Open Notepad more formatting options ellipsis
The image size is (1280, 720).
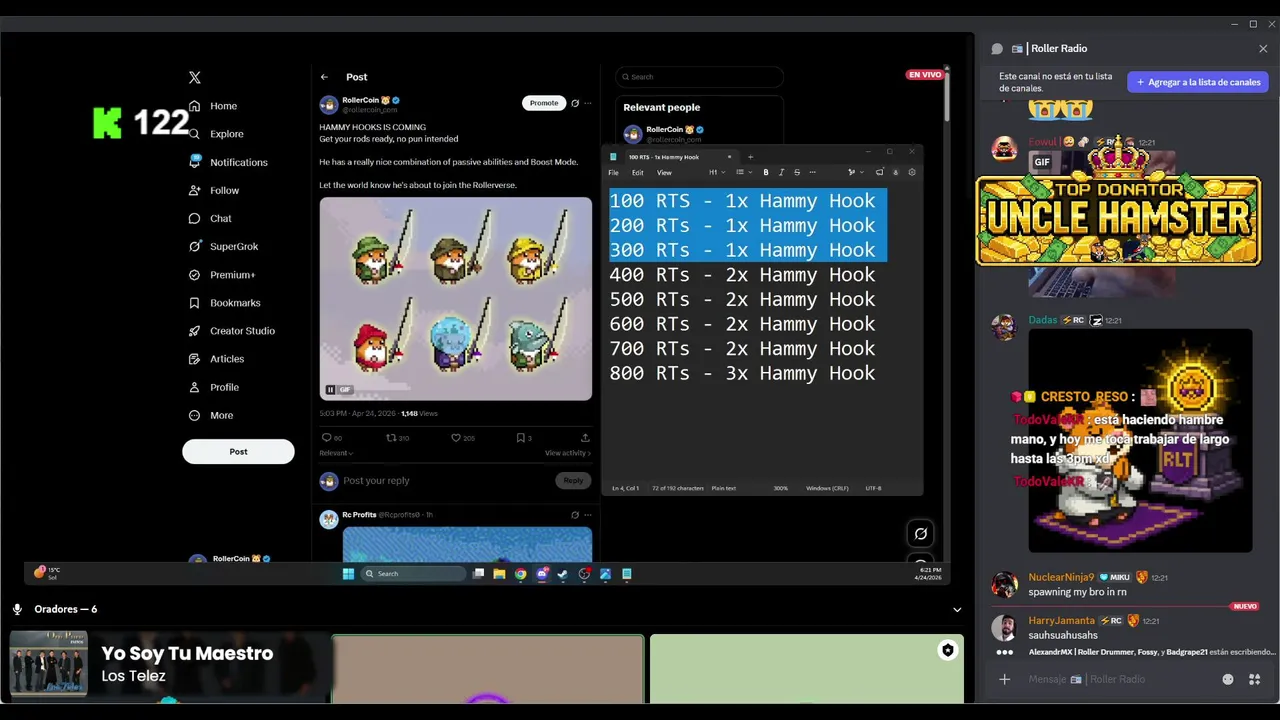pos(812,172)
